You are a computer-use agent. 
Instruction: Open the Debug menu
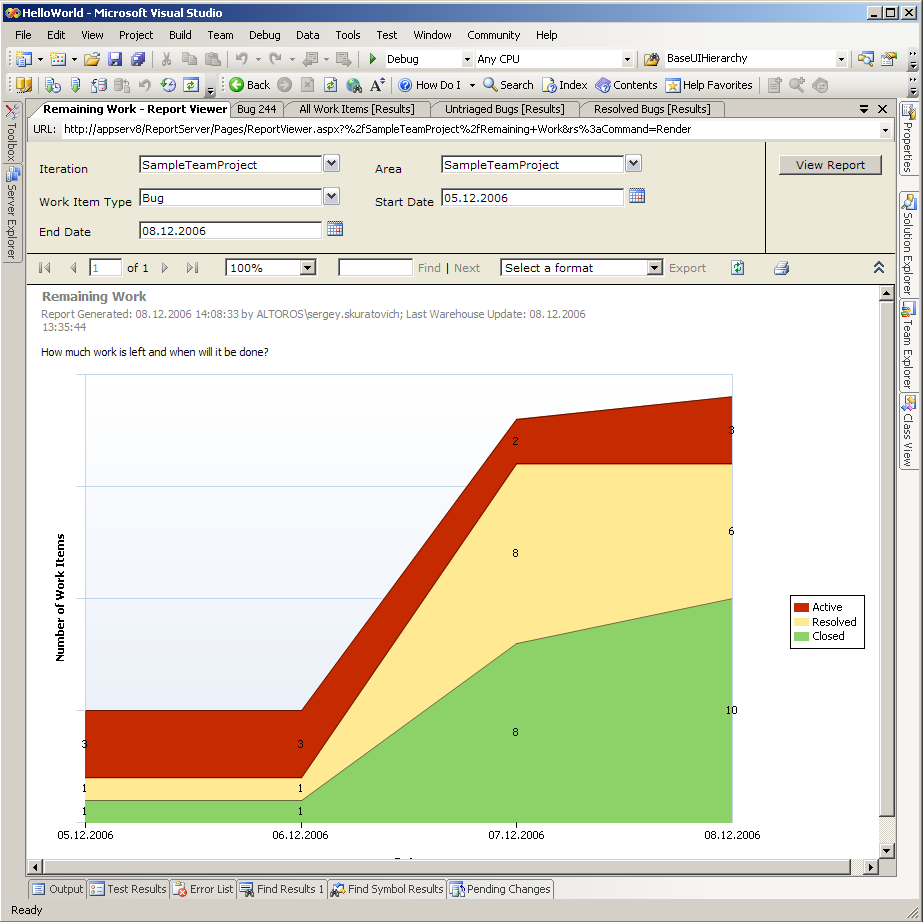pos(264,35)
